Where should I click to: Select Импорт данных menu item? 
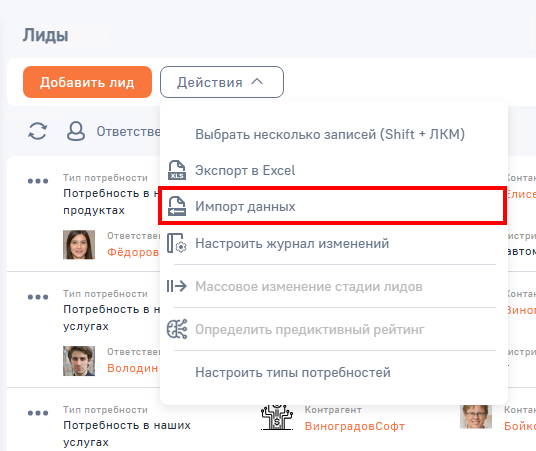(333, 206)
